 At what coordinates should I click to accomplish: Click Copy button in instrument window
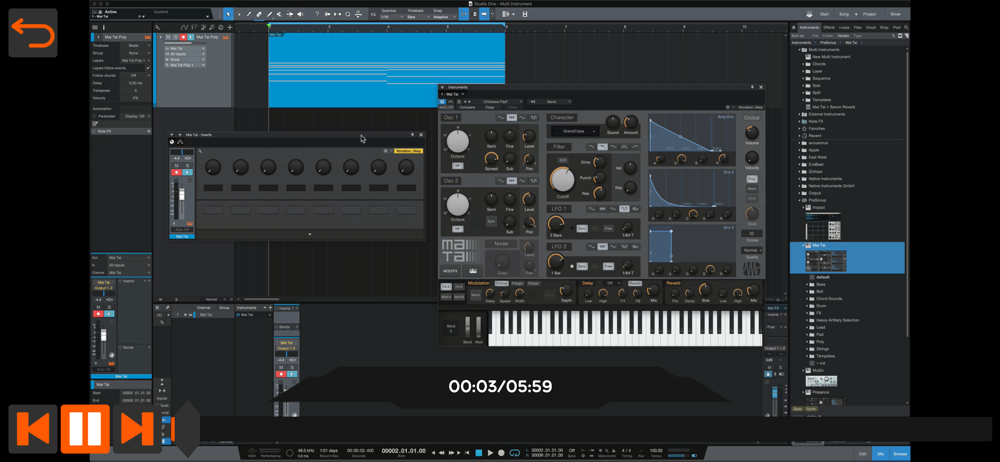[x=490, y=107]
